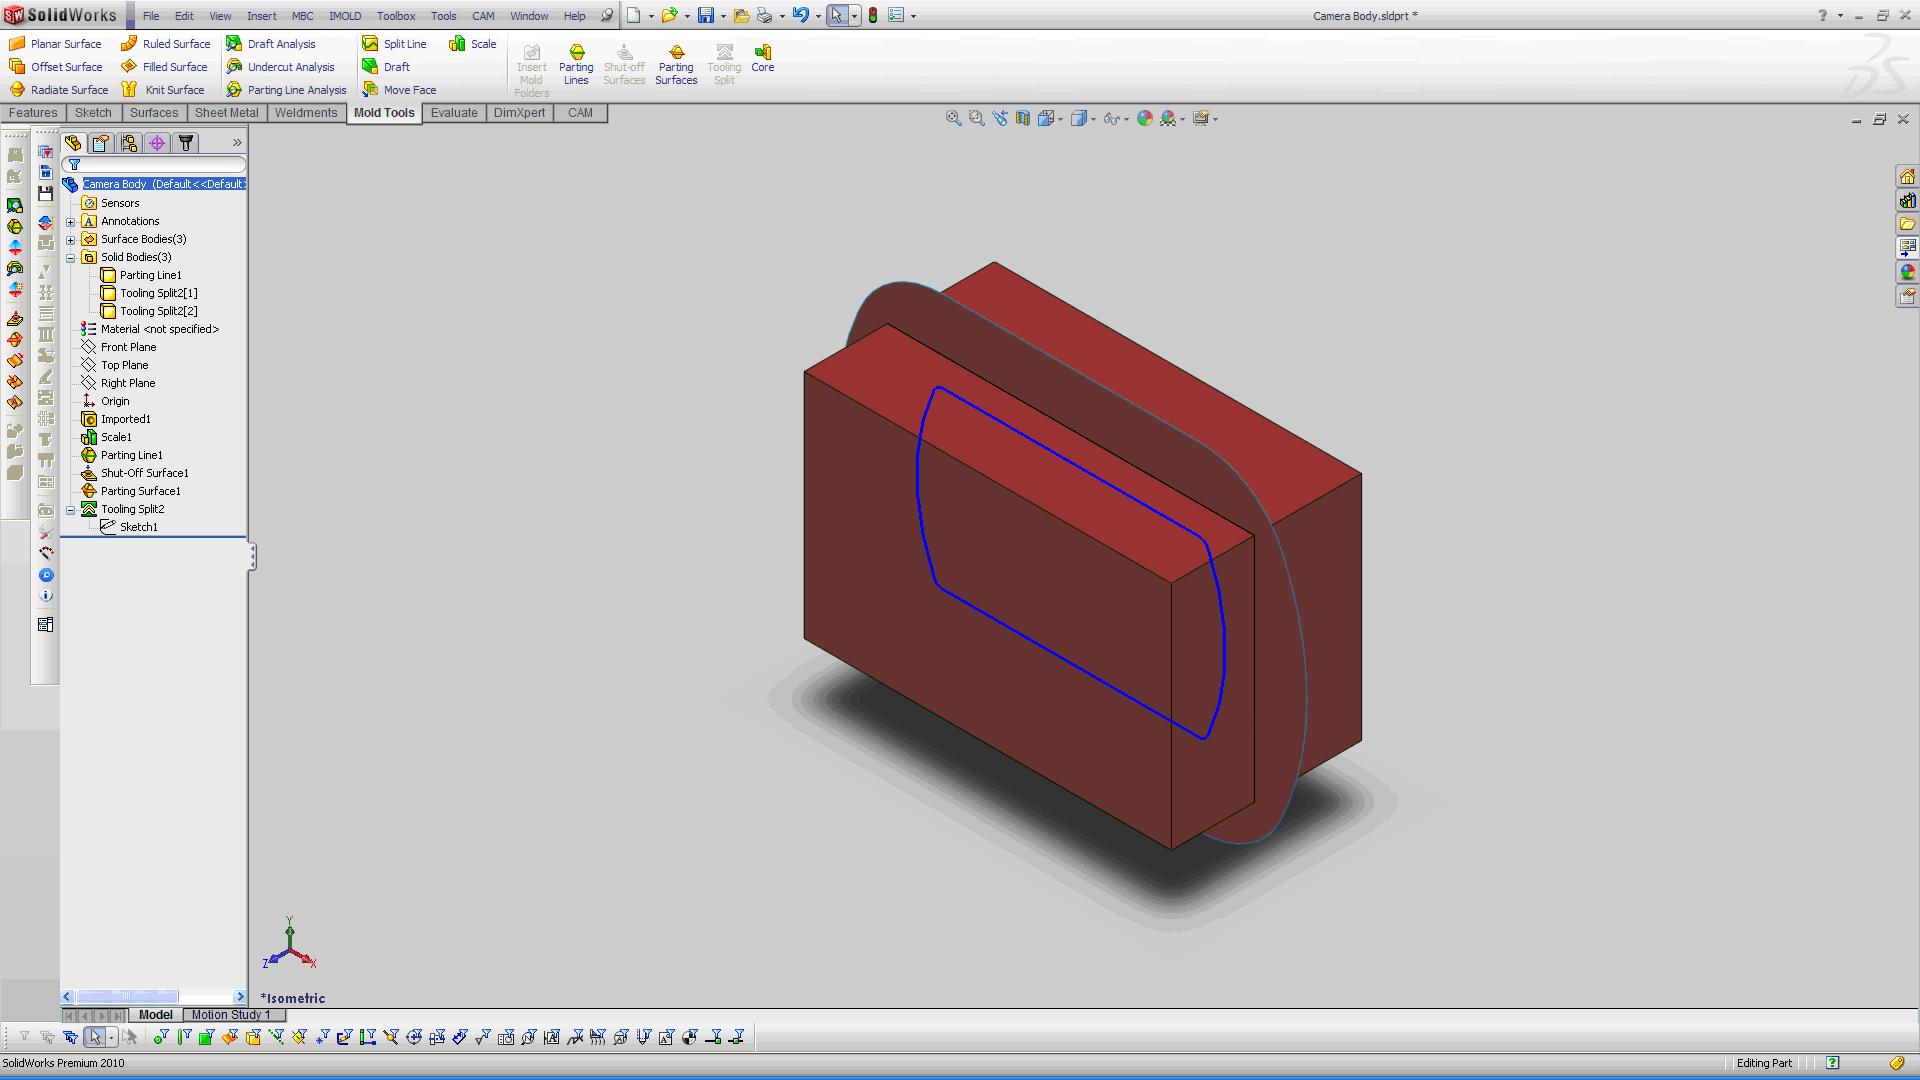Select the Ruled Surface tool
Screen dimensions: 1920x1080
click(x=165, y=44)
